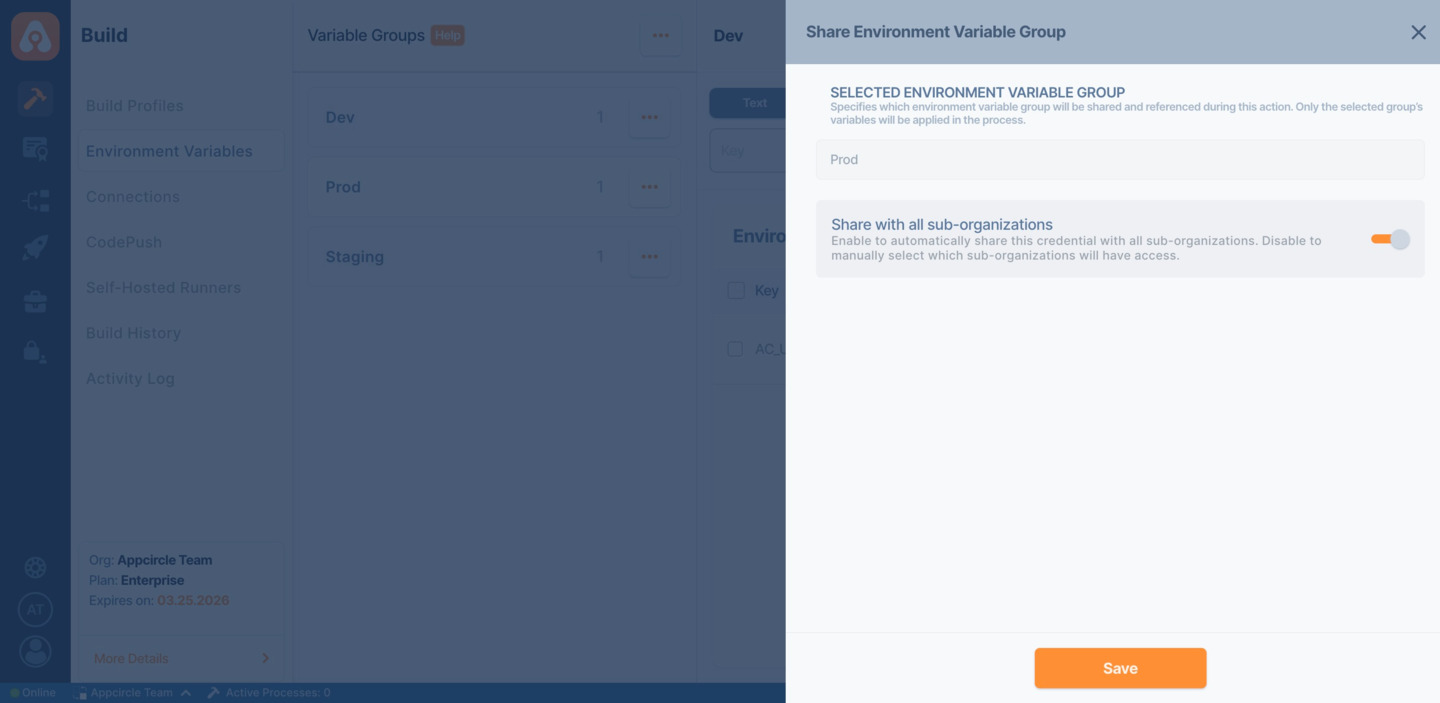Click the signing identities lock icon
The width and height of the screenshot is (1440, 703).
pyautogui.click(x=35, y=351)
